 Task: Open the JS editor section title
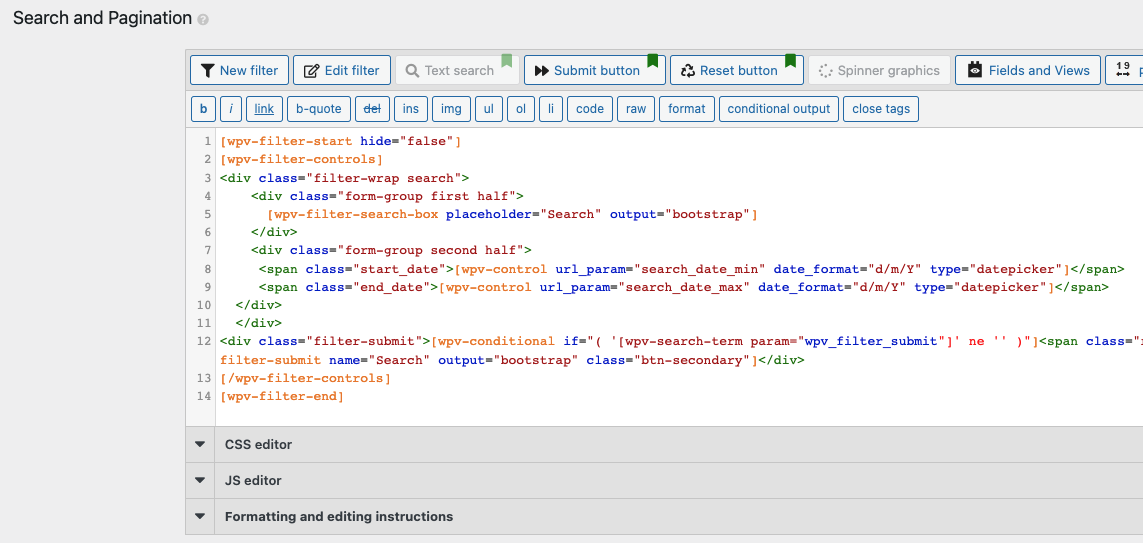(x=253, y=481)
